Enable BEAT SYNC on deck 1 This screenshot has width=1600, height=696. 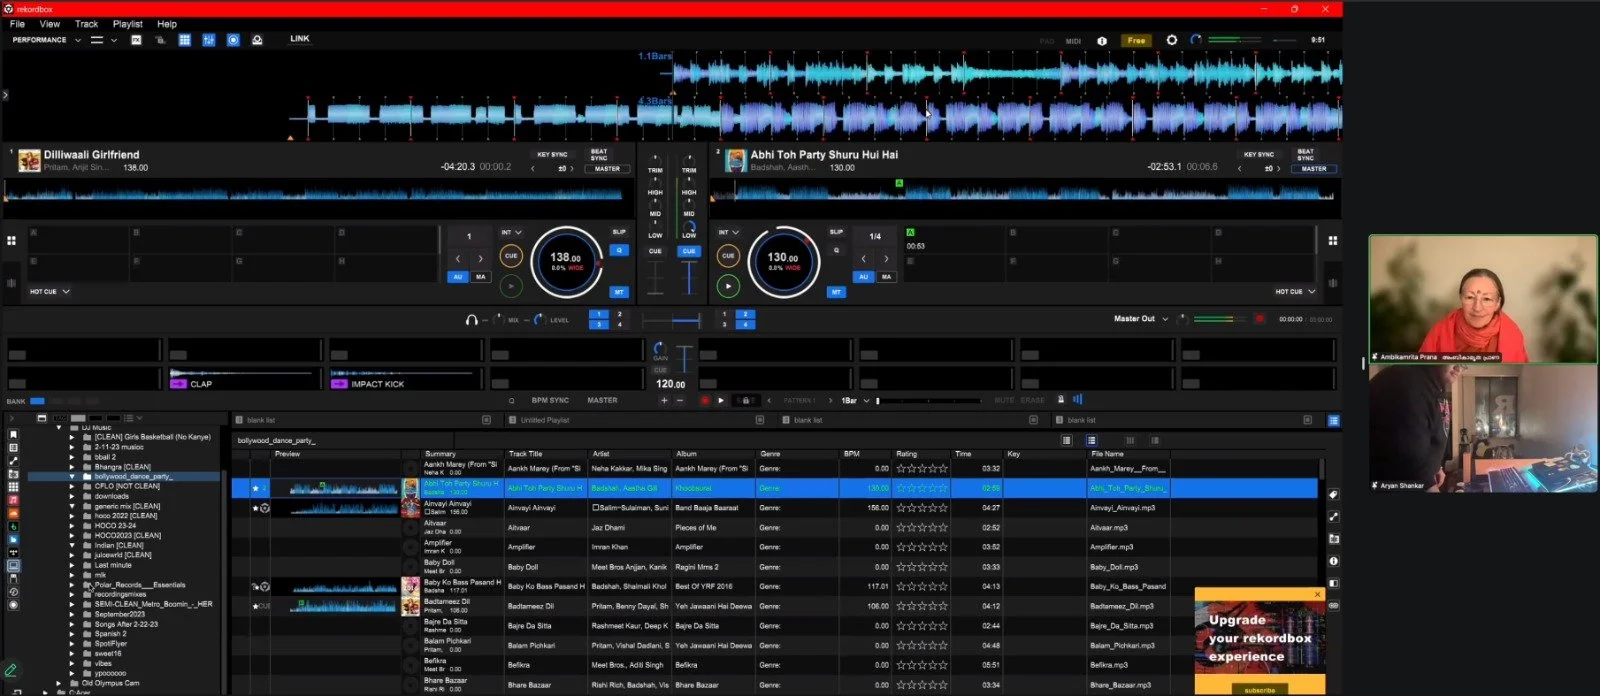coord(599,155)
